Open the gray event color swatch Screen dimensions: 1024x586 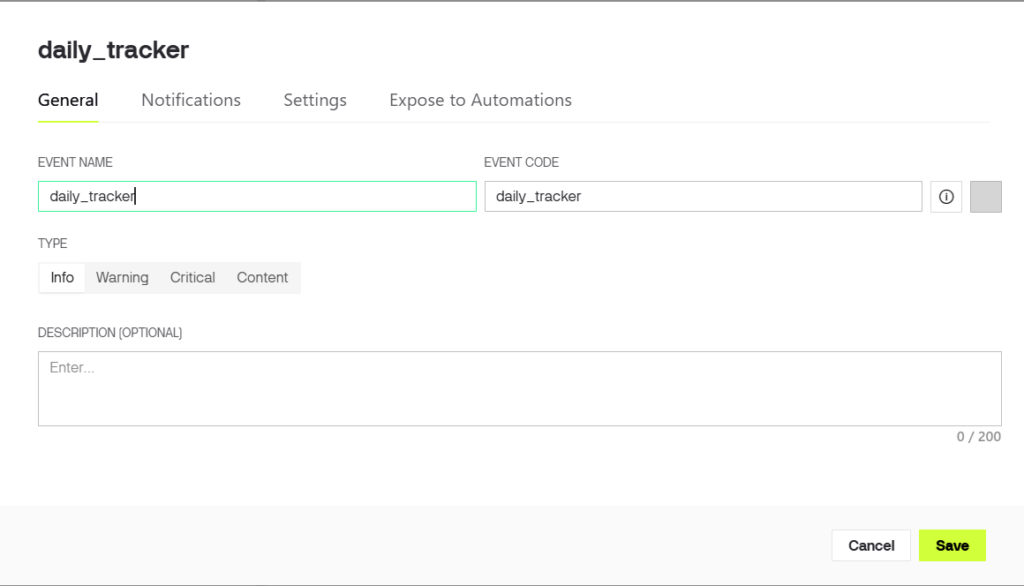985,197
